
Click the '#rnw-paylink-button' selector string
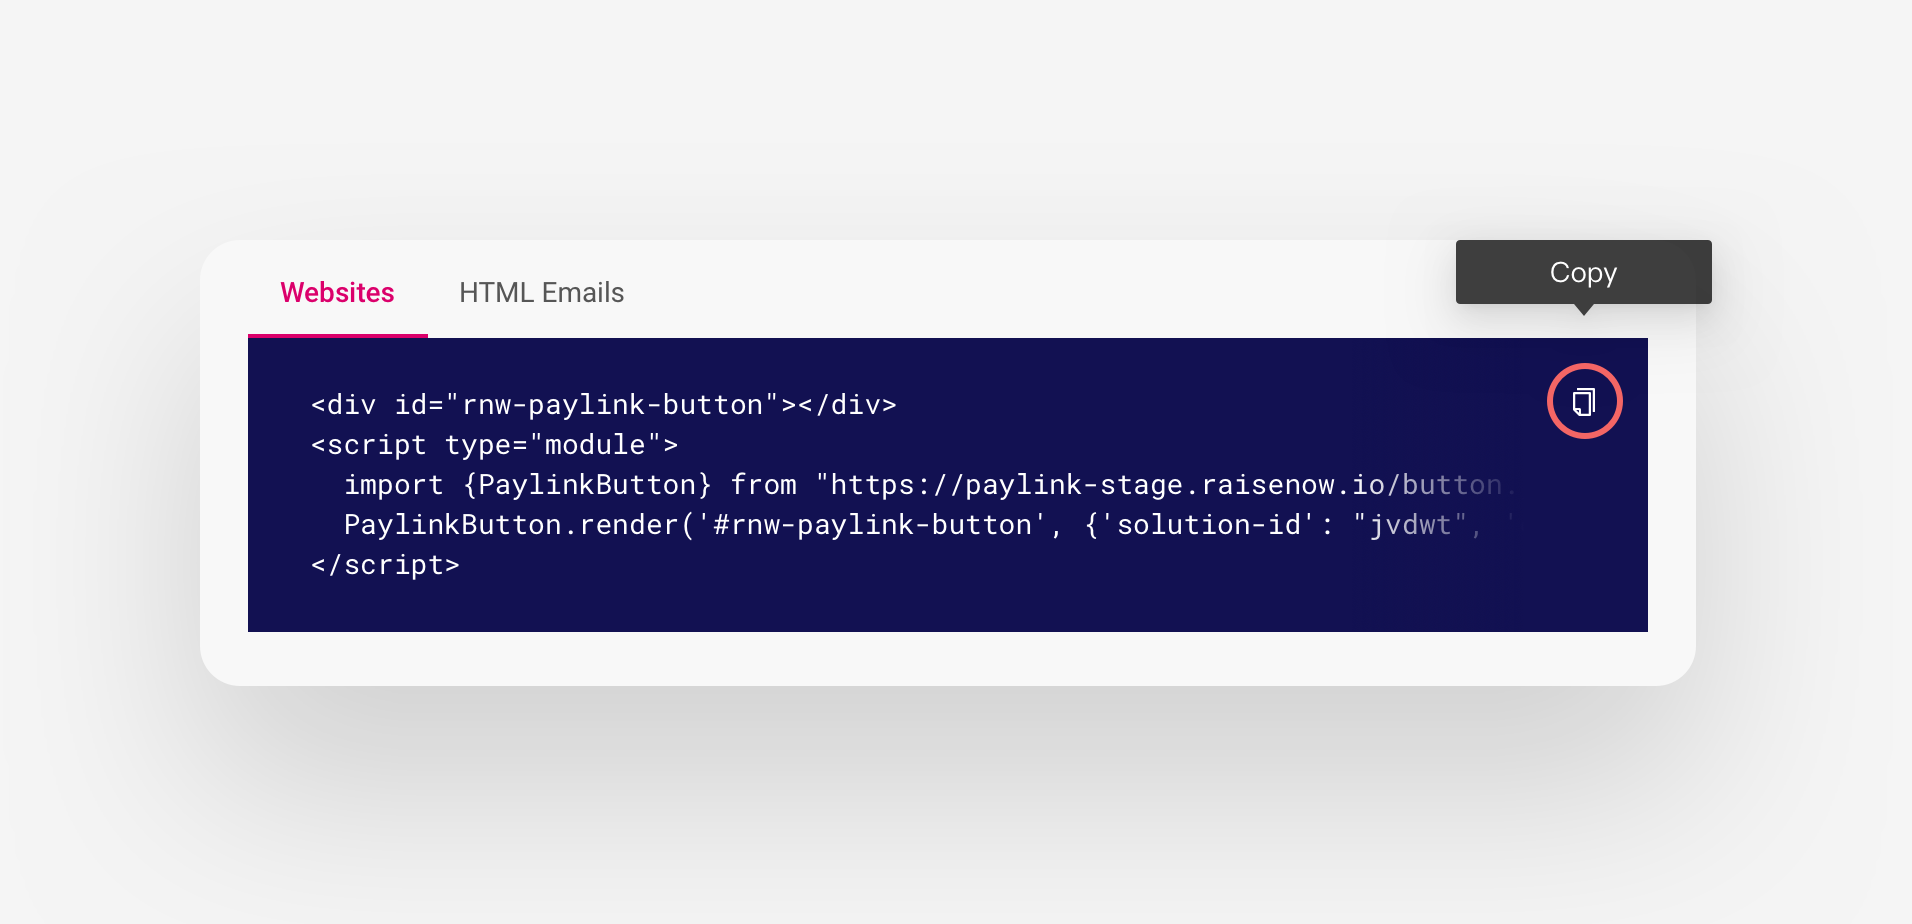tap(872, 525)
